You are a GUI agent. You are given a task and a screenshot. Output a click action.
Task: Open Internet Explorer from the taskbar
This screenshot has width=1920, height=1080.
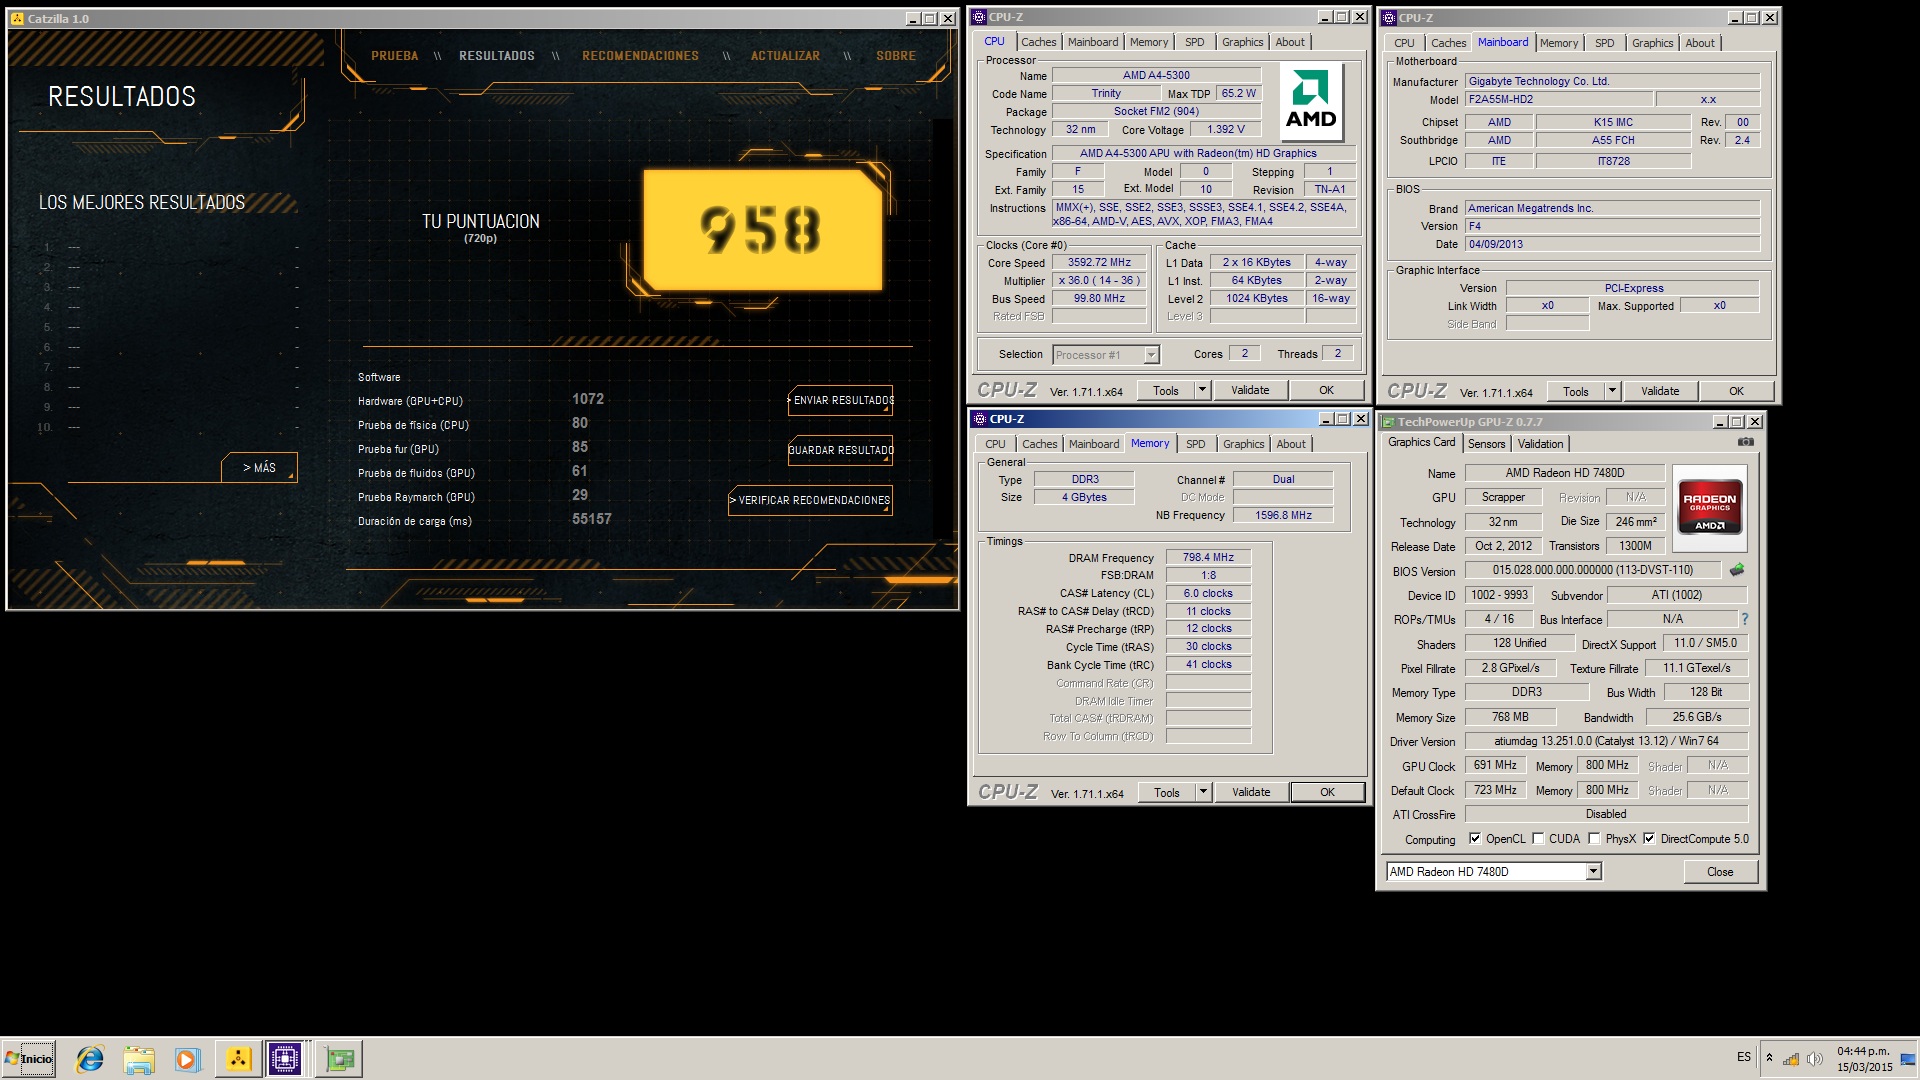90,1059
